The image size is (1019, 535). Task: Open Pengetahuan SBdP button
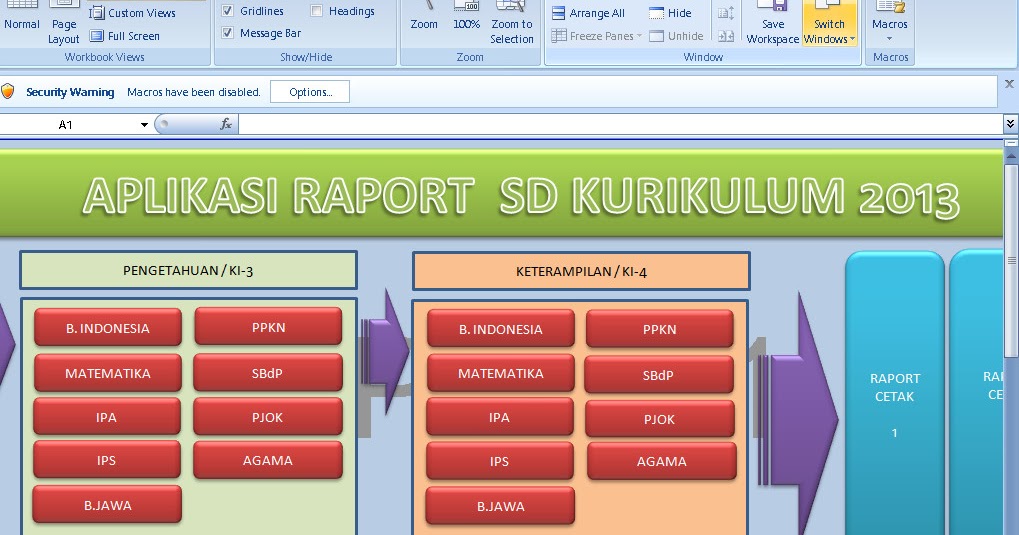tap(268, 372)
